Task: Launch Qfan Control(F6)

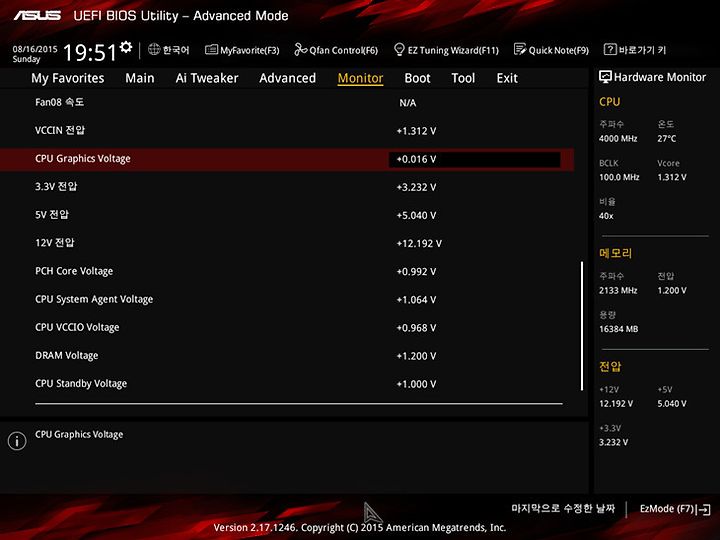Action: click(336, 50)
